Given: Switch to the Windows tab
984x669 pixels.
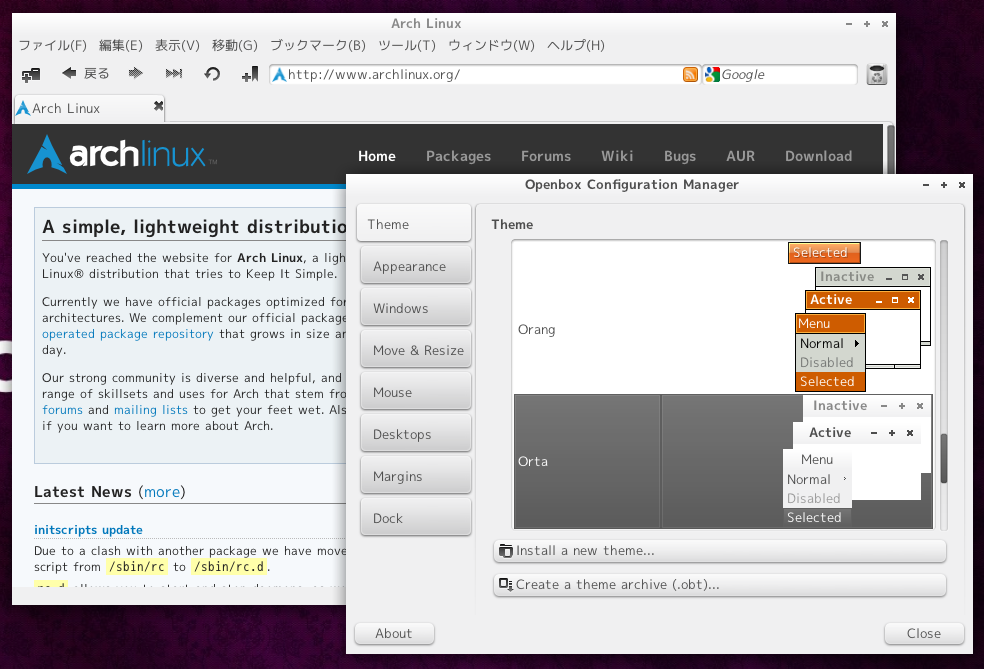Looking at the screenshot, I should coord(415,308).
